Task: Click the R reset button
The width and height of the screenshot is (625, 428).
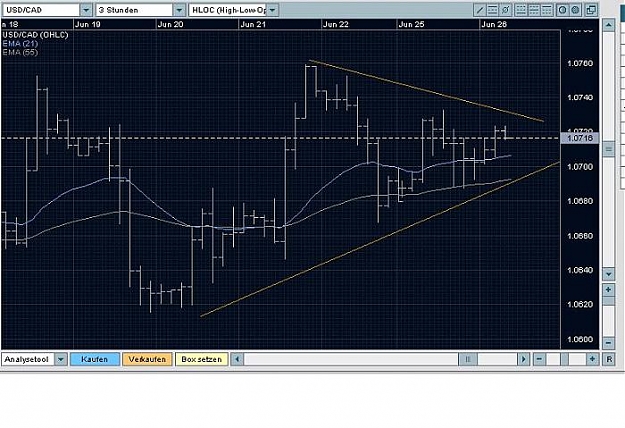Action: [x=609, y=359]
